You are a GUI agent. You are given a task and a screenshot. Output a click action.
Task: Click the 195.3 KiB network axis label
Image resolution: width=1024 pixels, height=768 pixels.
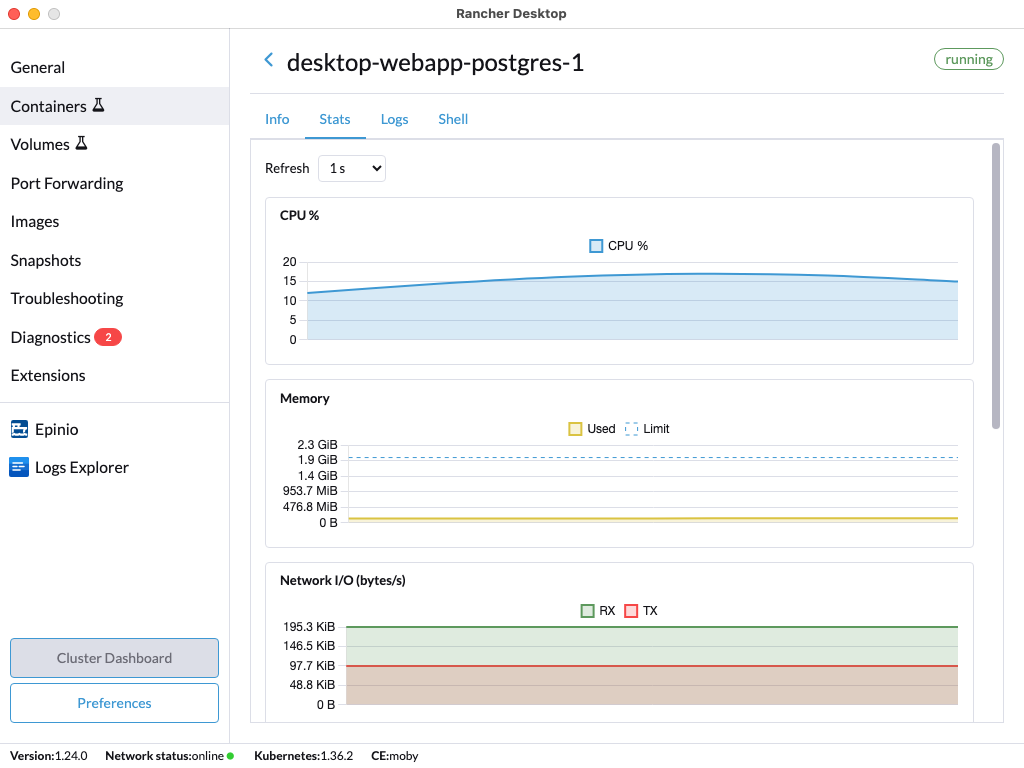point(309,627)
